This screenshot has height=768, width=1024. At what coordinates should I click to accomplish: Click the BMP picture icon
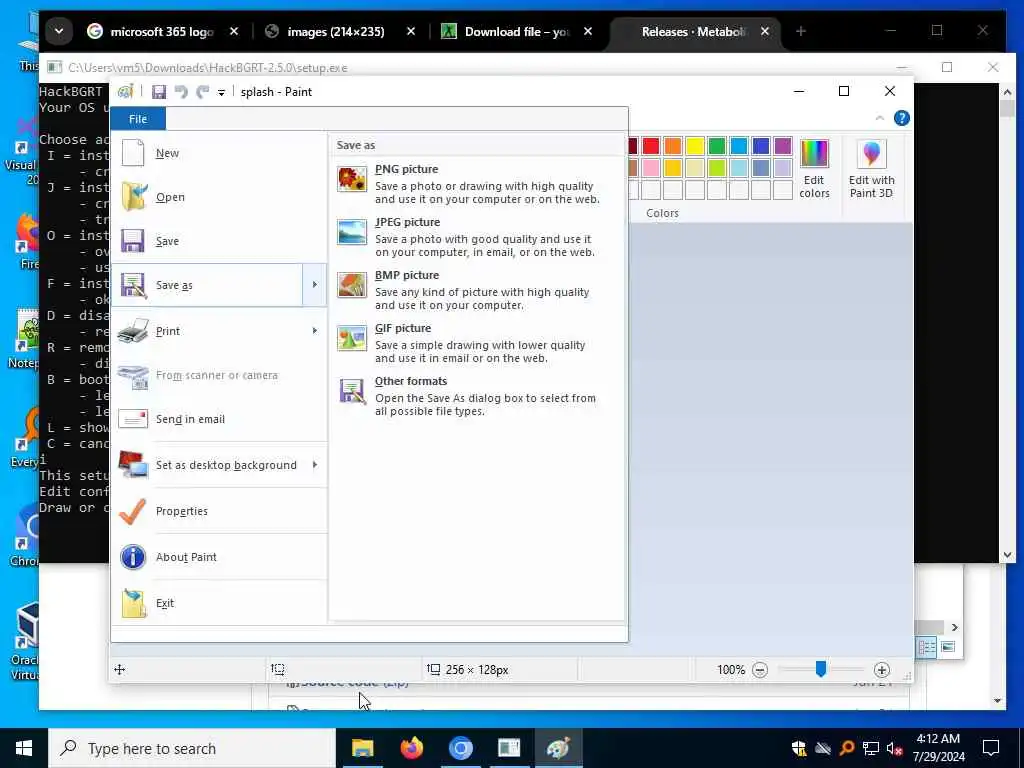point(352,285)
